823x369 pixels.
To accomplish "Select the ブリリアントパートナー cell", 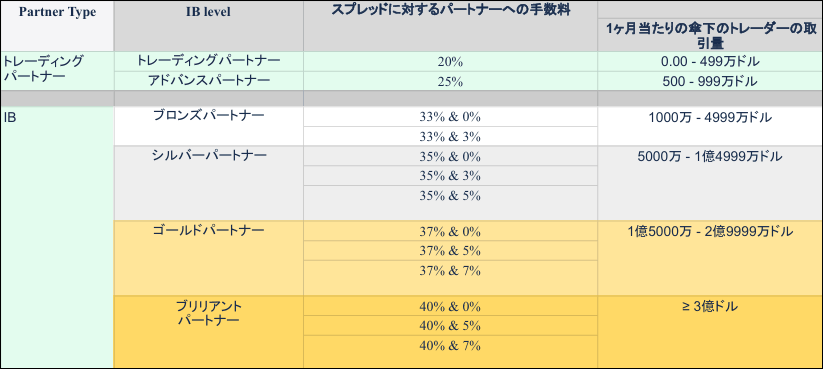I will 208,332.
